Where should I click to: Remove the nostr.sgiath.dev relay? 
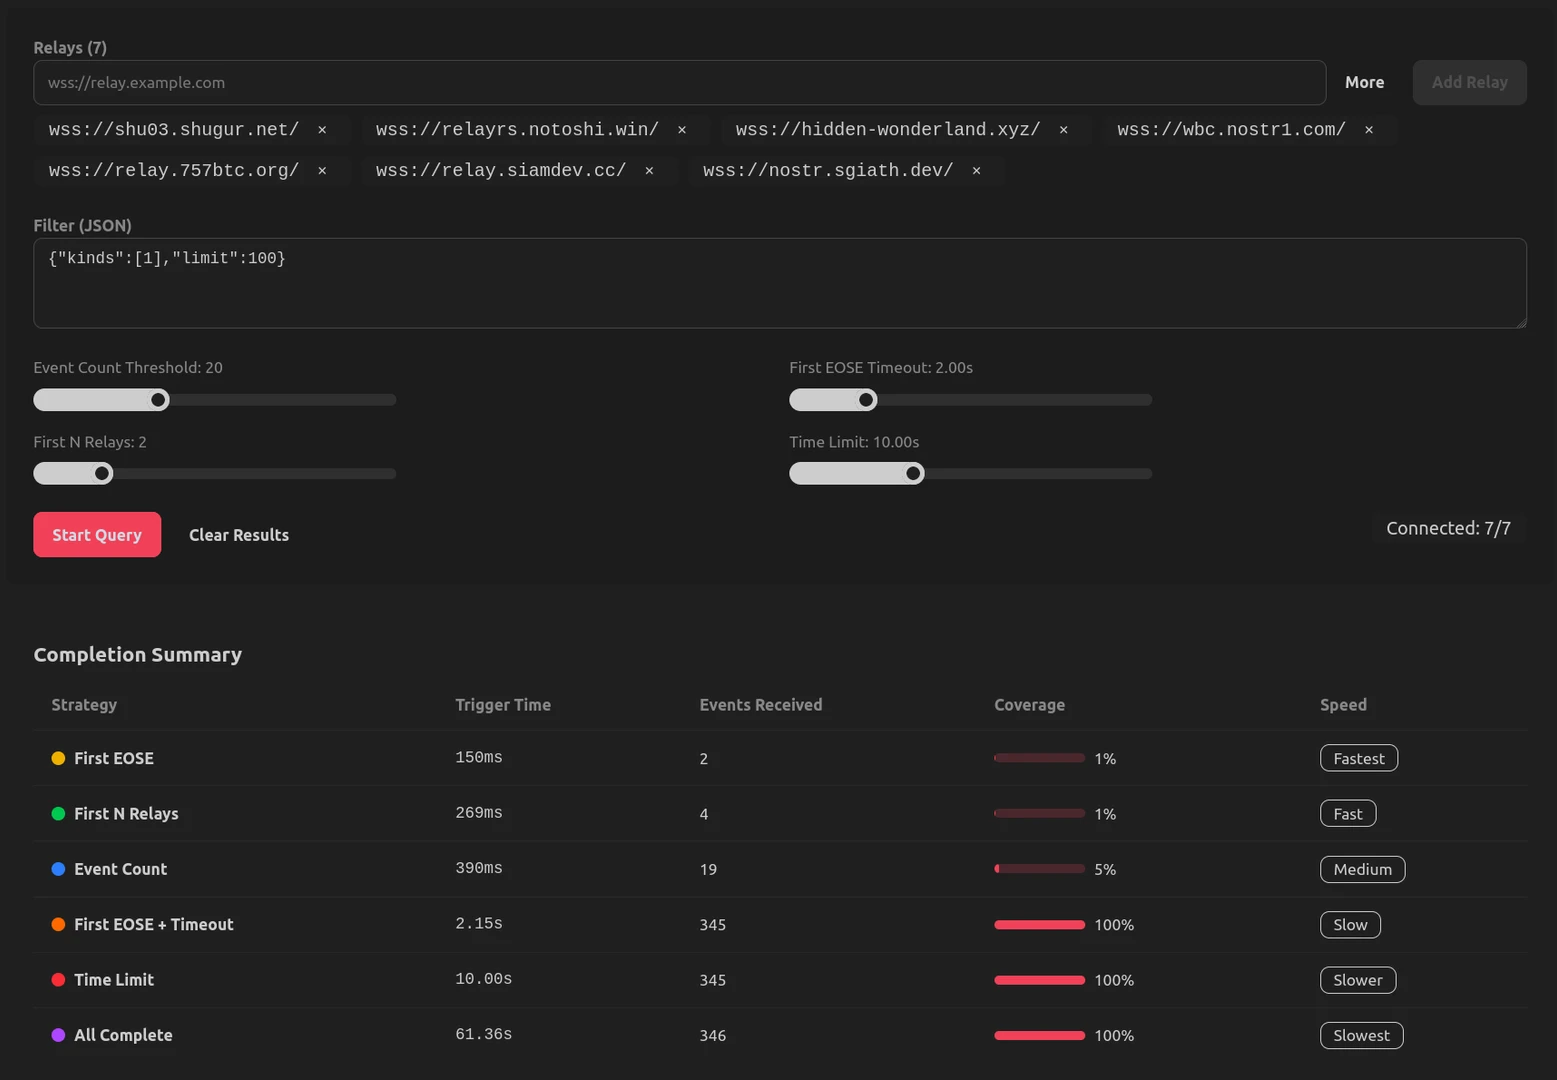coord(976,171)
